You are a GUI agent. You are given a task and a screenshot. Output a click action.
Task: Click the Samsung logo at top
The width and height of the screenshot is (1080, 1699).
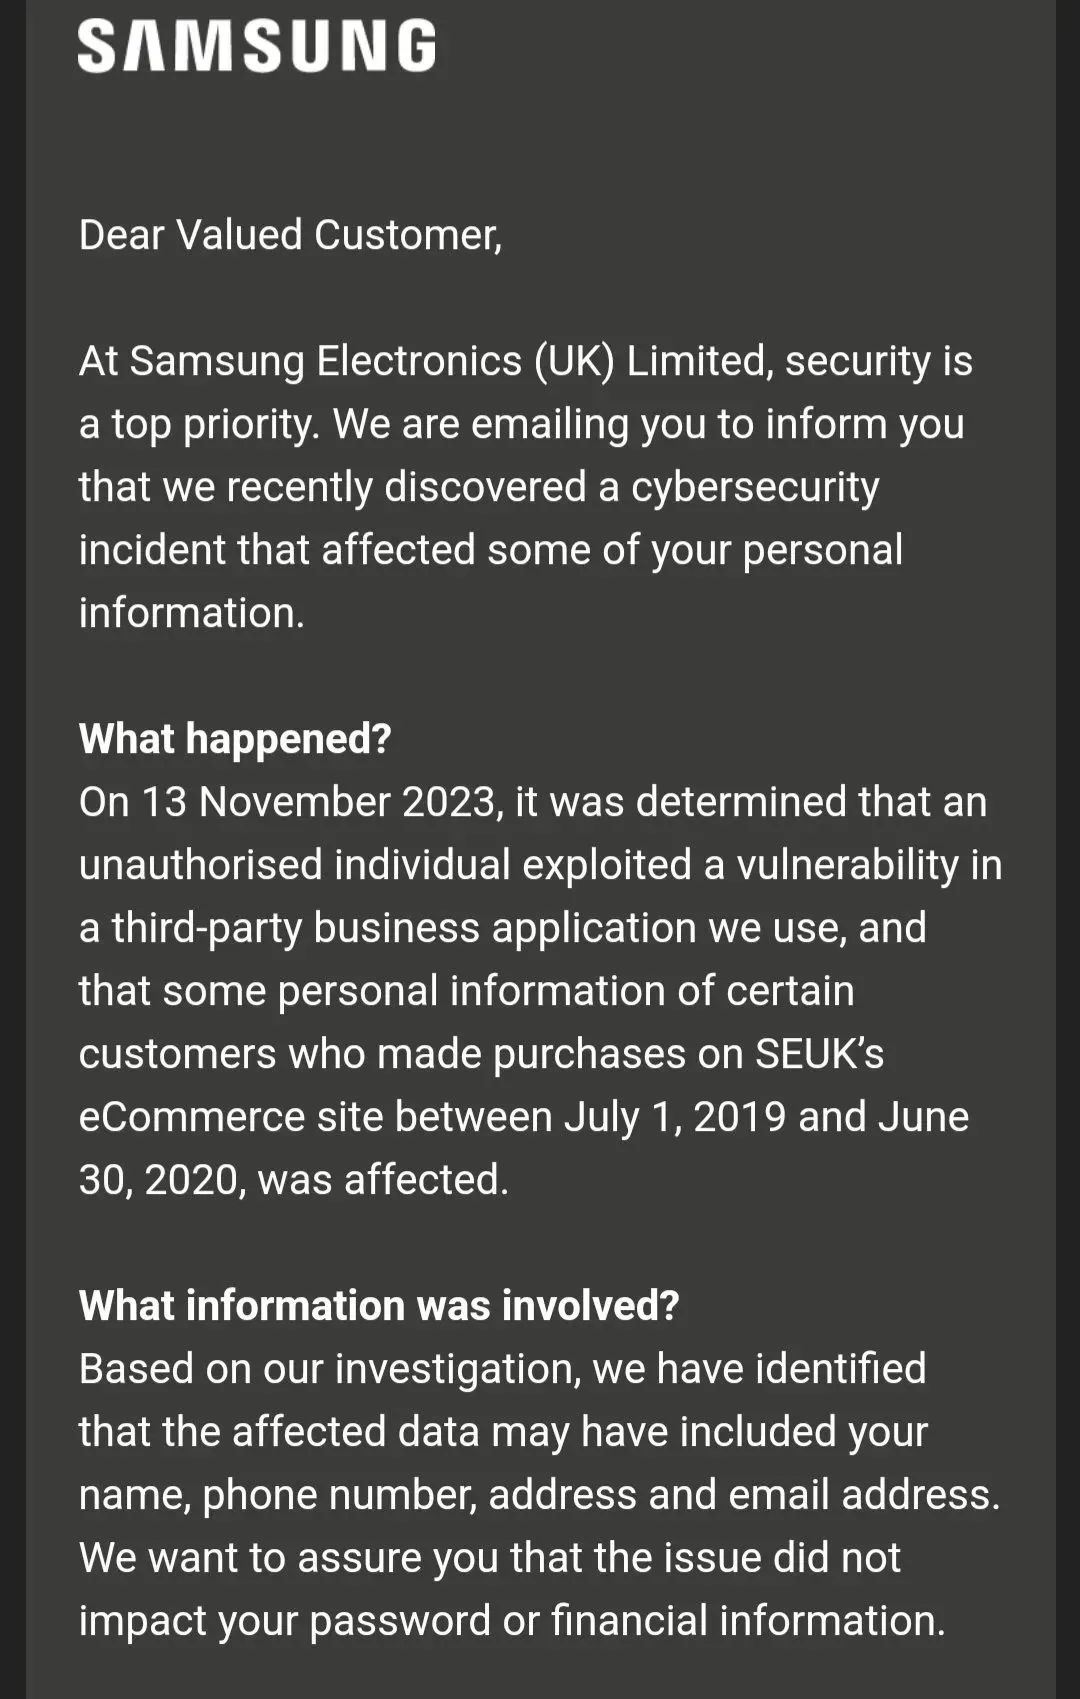(x=256, y=47)
